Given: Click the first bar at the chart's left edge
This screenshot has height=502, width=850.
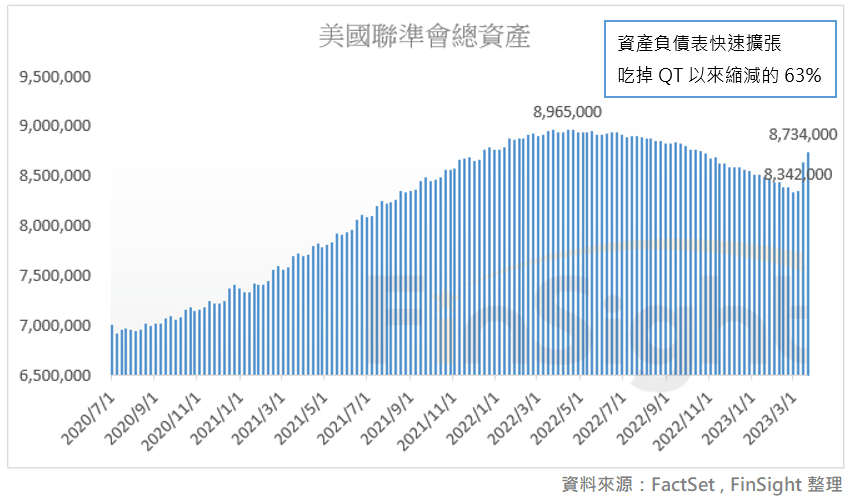Looking at the screenshot, I should point(111,350).
